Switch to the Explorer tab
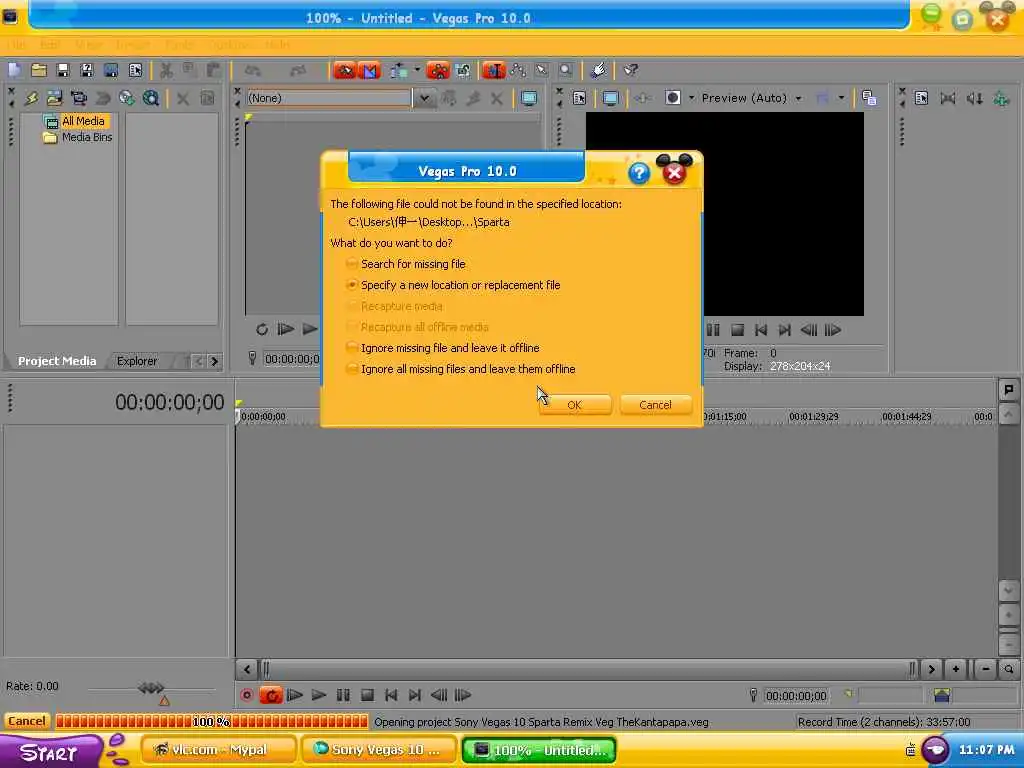The width and height of the screenshot is (1024, 768). pos(136,361)
